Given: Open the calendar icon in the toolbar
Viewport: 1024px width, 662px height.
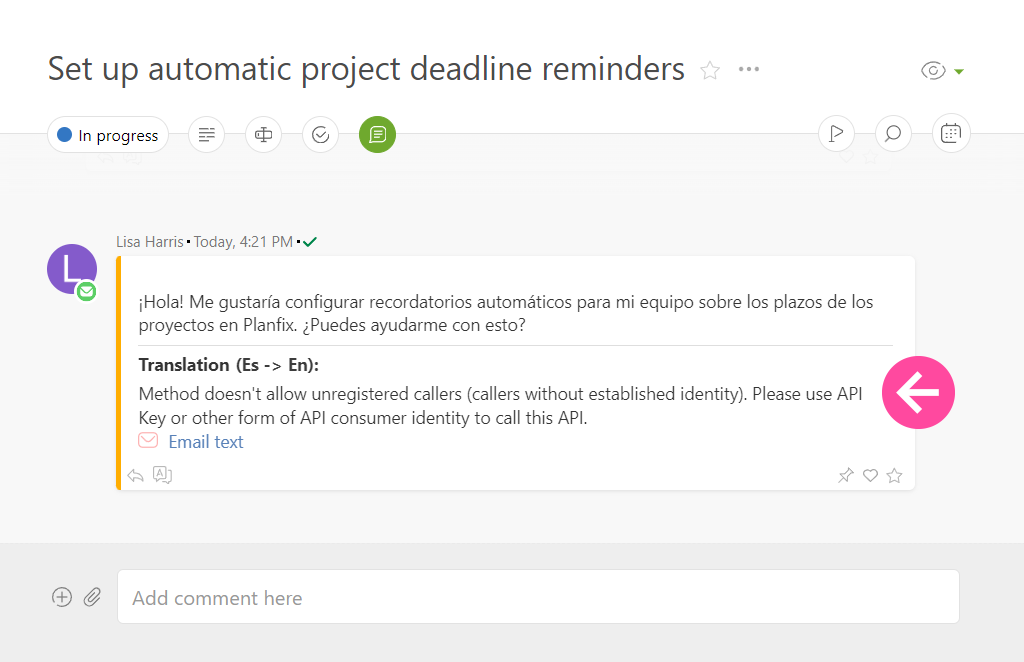Looking at the screenshot, I should (x=951, y=132).
